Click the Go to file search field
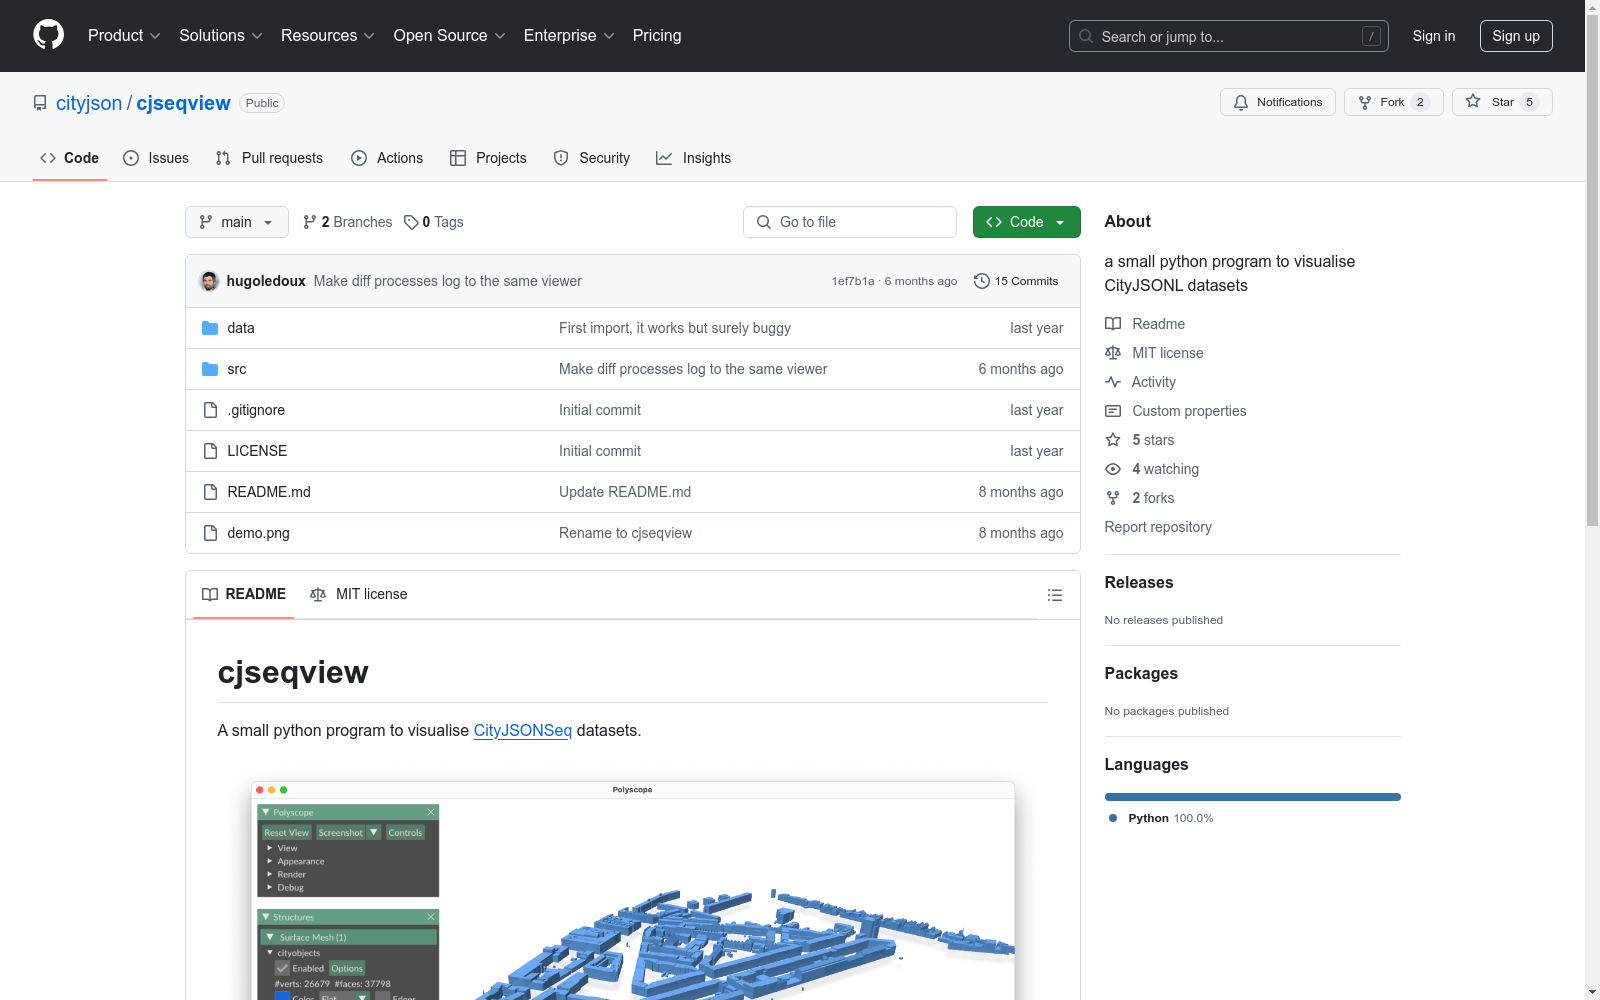 (850, 222)
